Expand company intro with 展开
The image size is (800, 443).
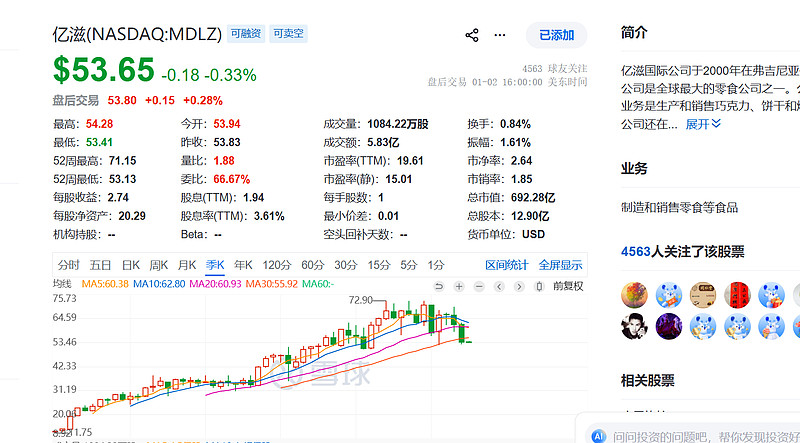pyautogui.click(x=703, y=124)
